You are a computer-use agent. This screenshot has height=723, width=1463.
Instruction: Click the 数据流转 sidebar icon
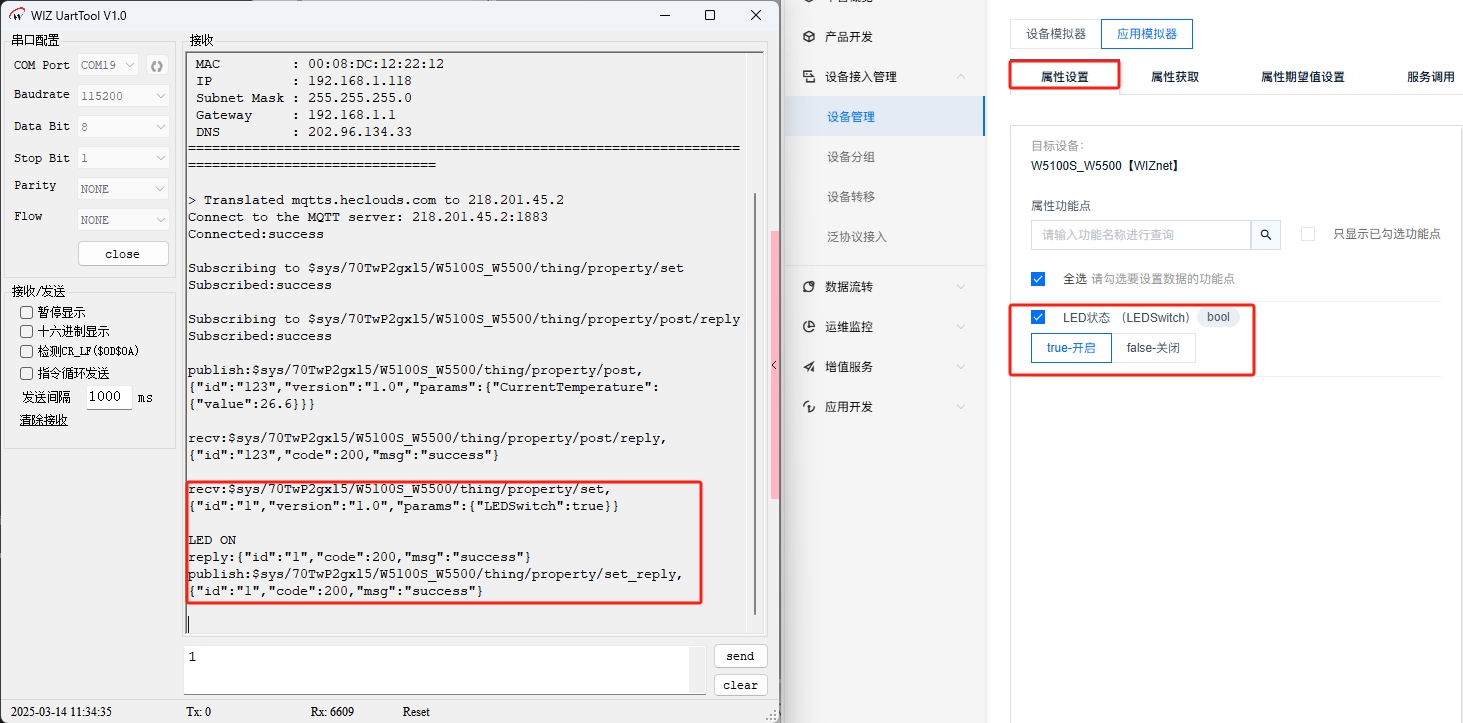click(x=809, y=287)
